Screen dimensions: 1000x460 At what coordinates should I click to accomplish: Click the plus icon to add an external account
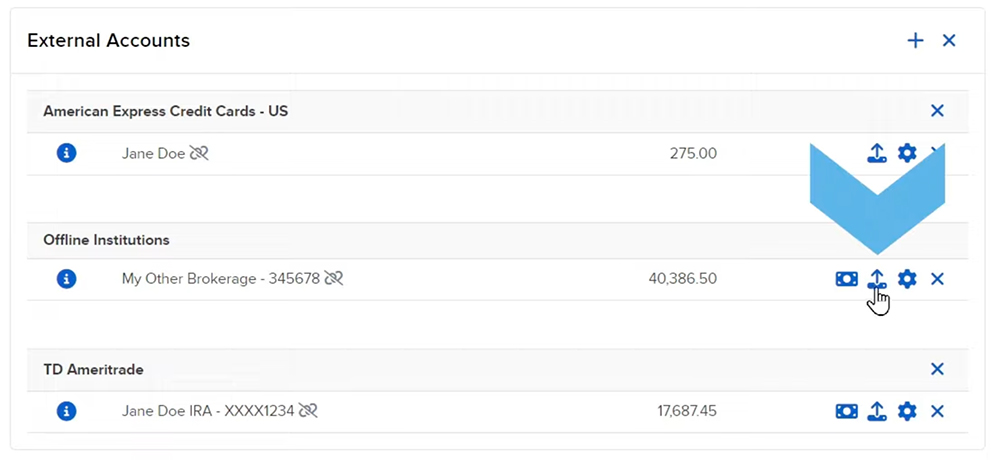[915, 41]
